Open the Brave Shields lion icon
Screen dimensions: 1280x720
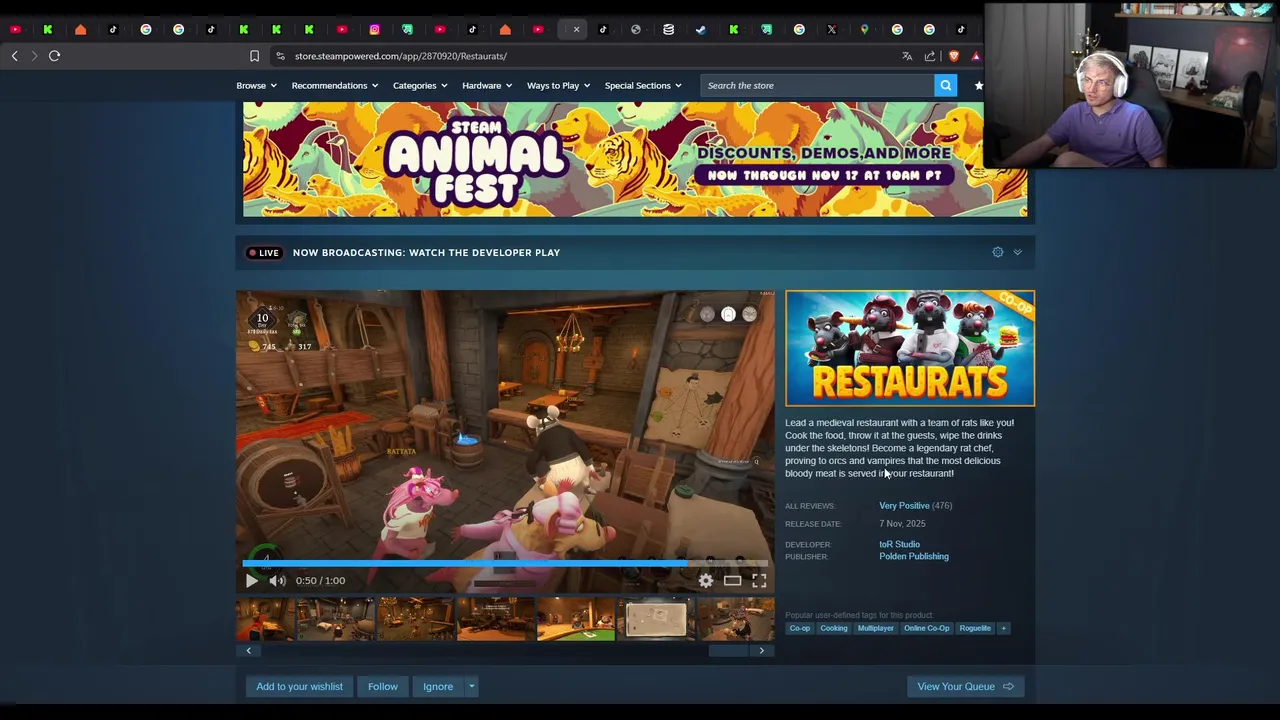coord(953,56)
